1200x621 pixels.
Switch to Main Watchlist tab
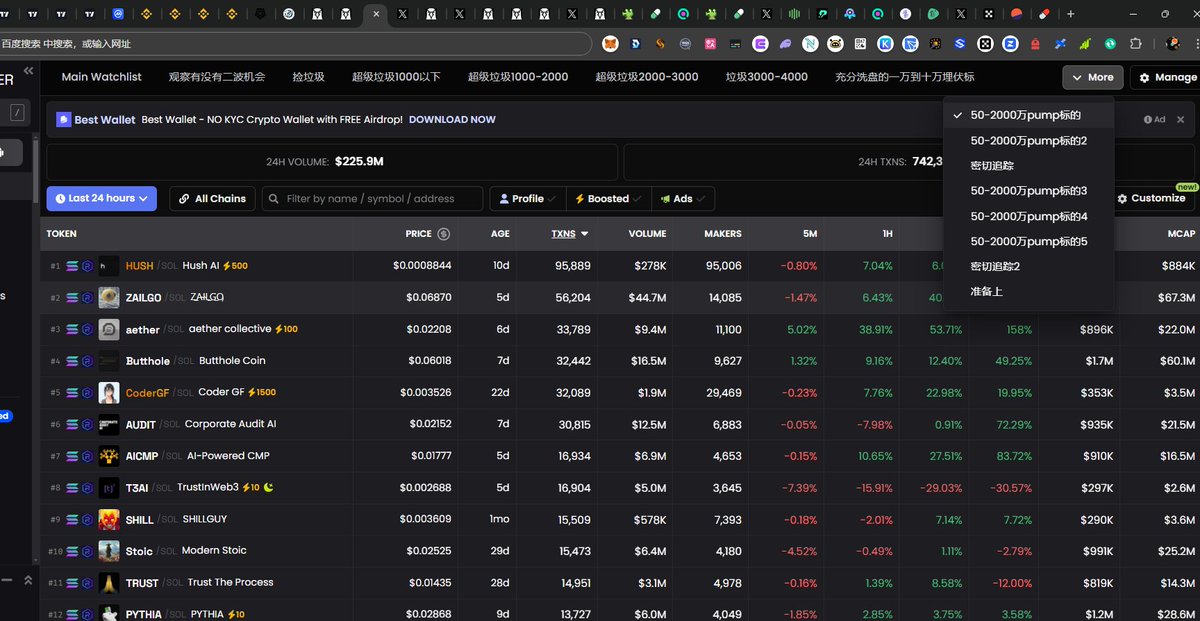pos(101,77)
